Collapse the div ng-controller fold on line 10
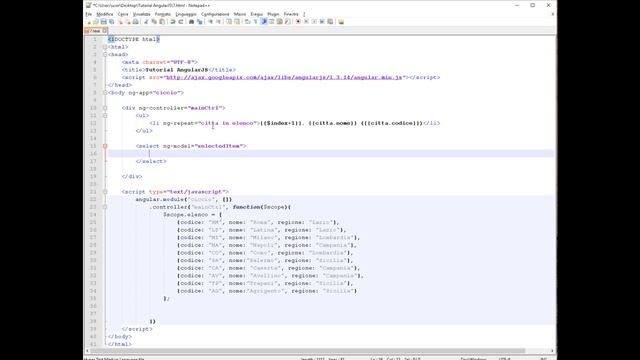This screenshot has height=360, width=640. tap(105, 108)
